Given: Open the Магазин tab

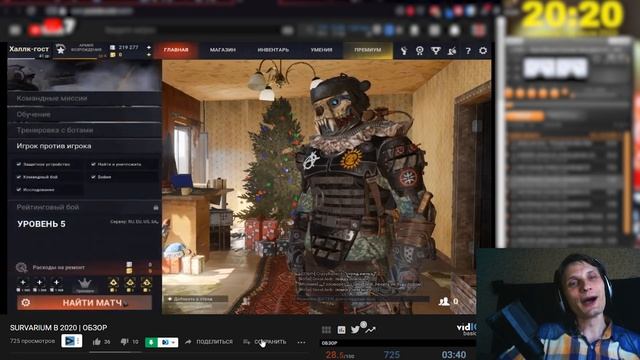Looking at the screenshot, I should [x=222, y=50].
